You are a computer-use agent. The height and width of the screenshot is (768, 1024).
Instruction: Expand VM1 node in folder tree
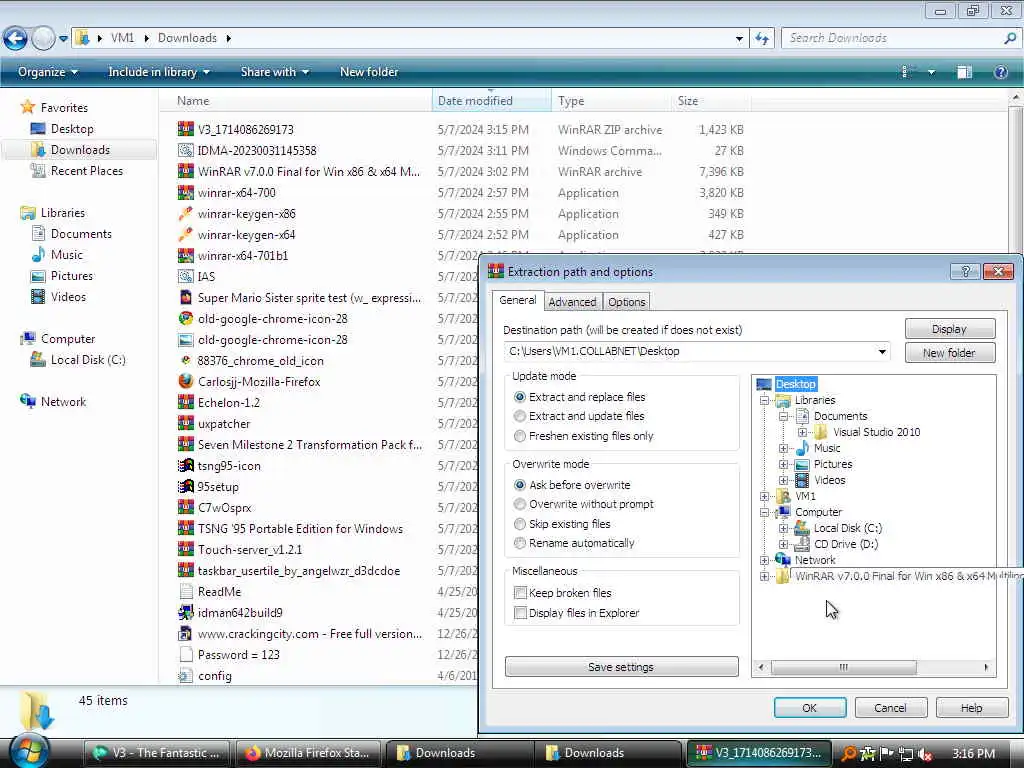tap(764, 496)
